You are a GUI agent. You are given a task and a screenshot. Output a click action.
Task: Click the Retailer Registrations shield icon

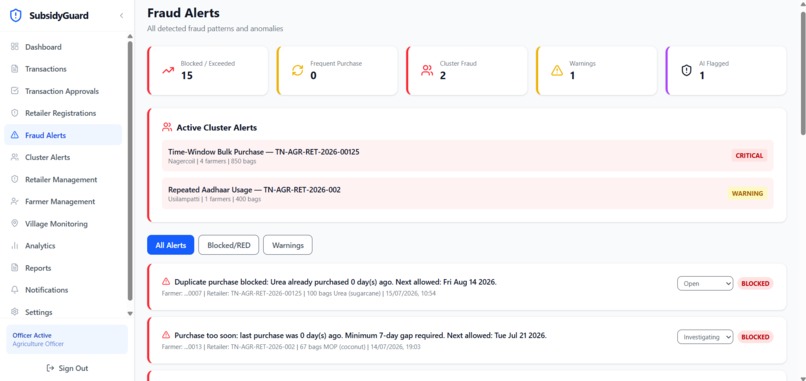14,113
